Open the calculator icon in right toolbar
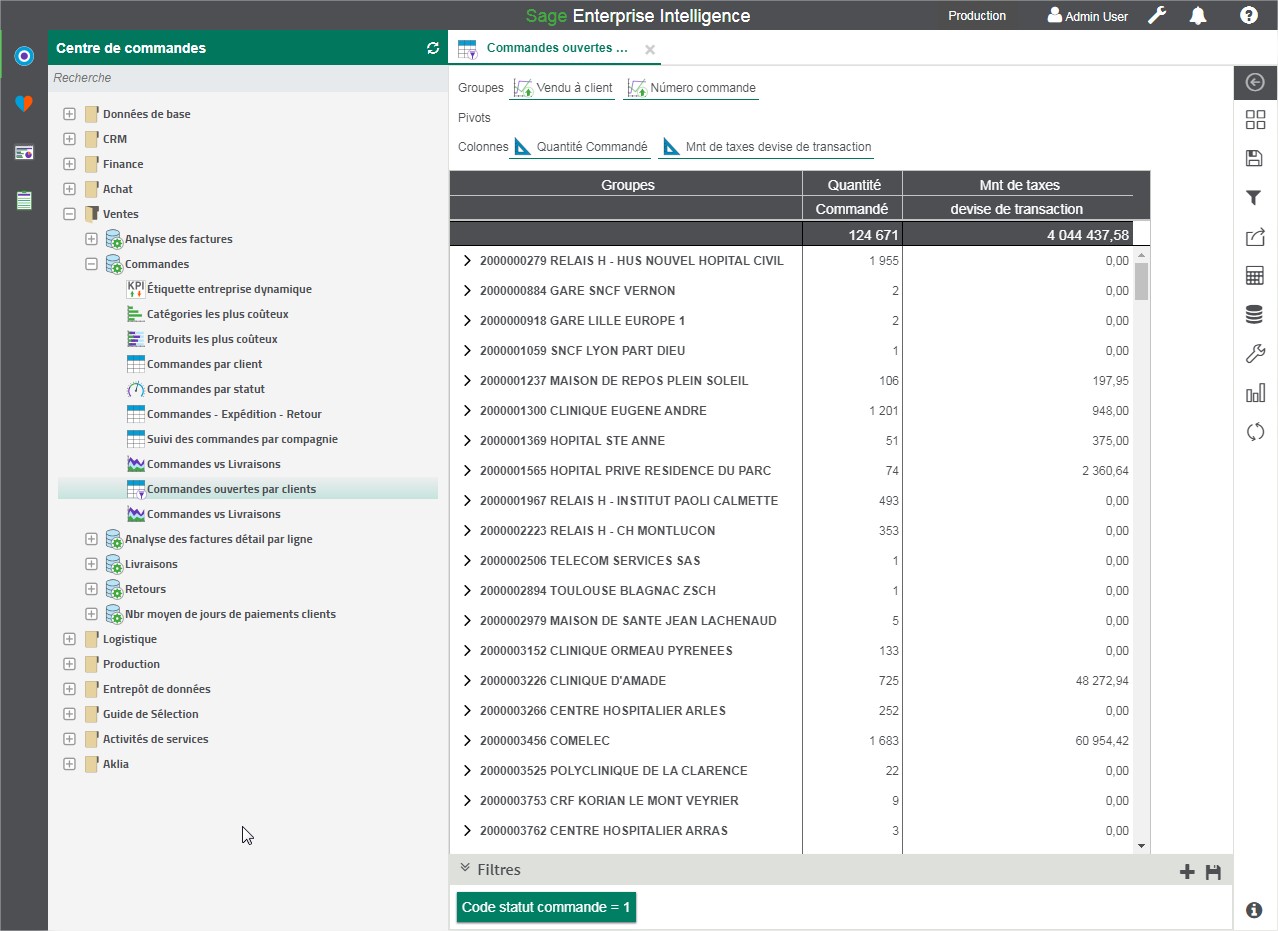1278x931 pixels. point(1255,276)
